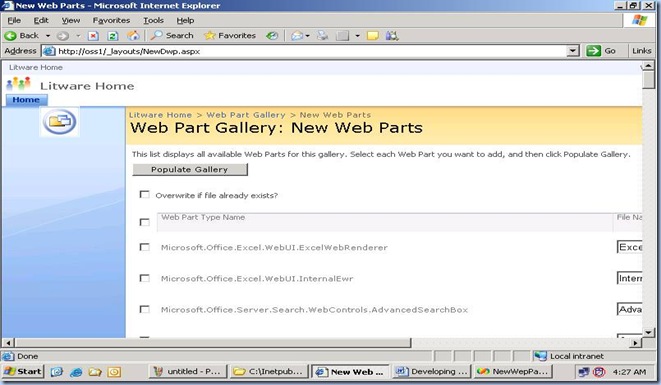This screenshot has width=661, height=385.
Task: Click file name field starting with Exce
Action: tap(630, 247)
